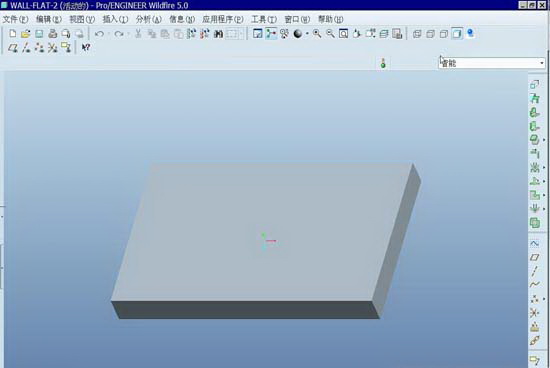Toggle datum axes display
This screenshot has height=368, width=550.
click(x=26, y=48)
